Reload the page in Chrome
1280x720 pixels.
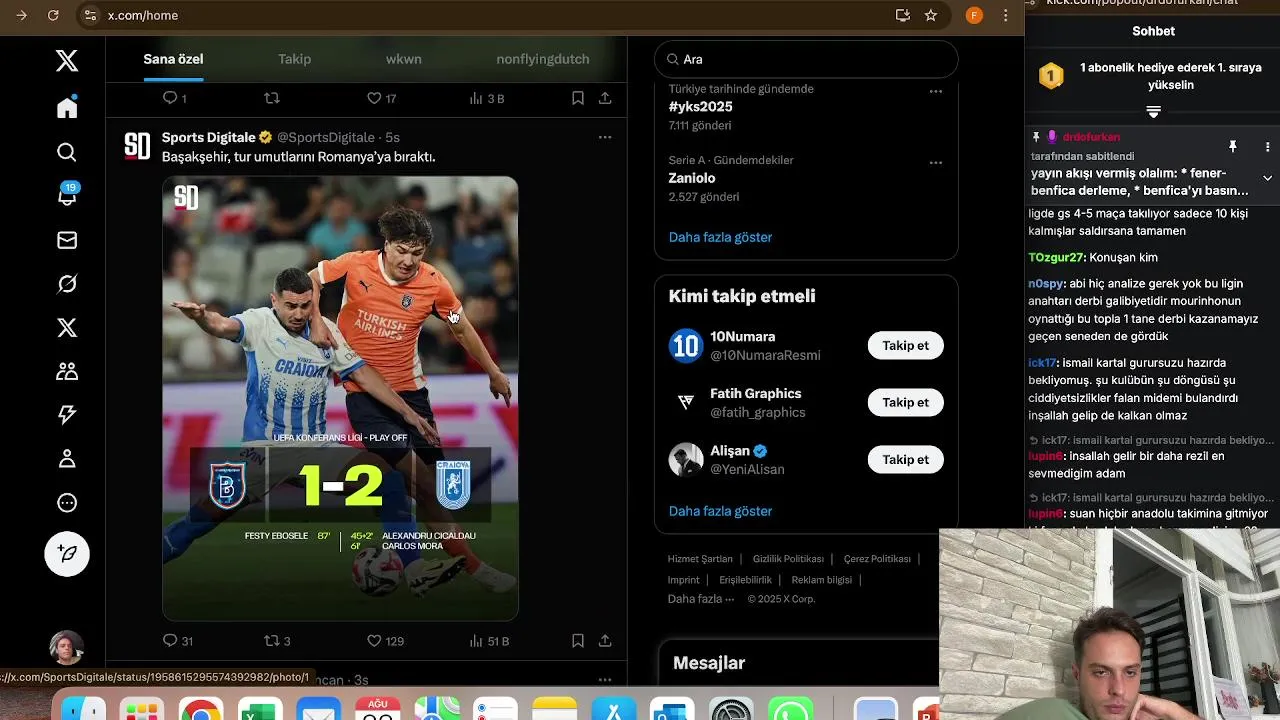pos(53,15)
